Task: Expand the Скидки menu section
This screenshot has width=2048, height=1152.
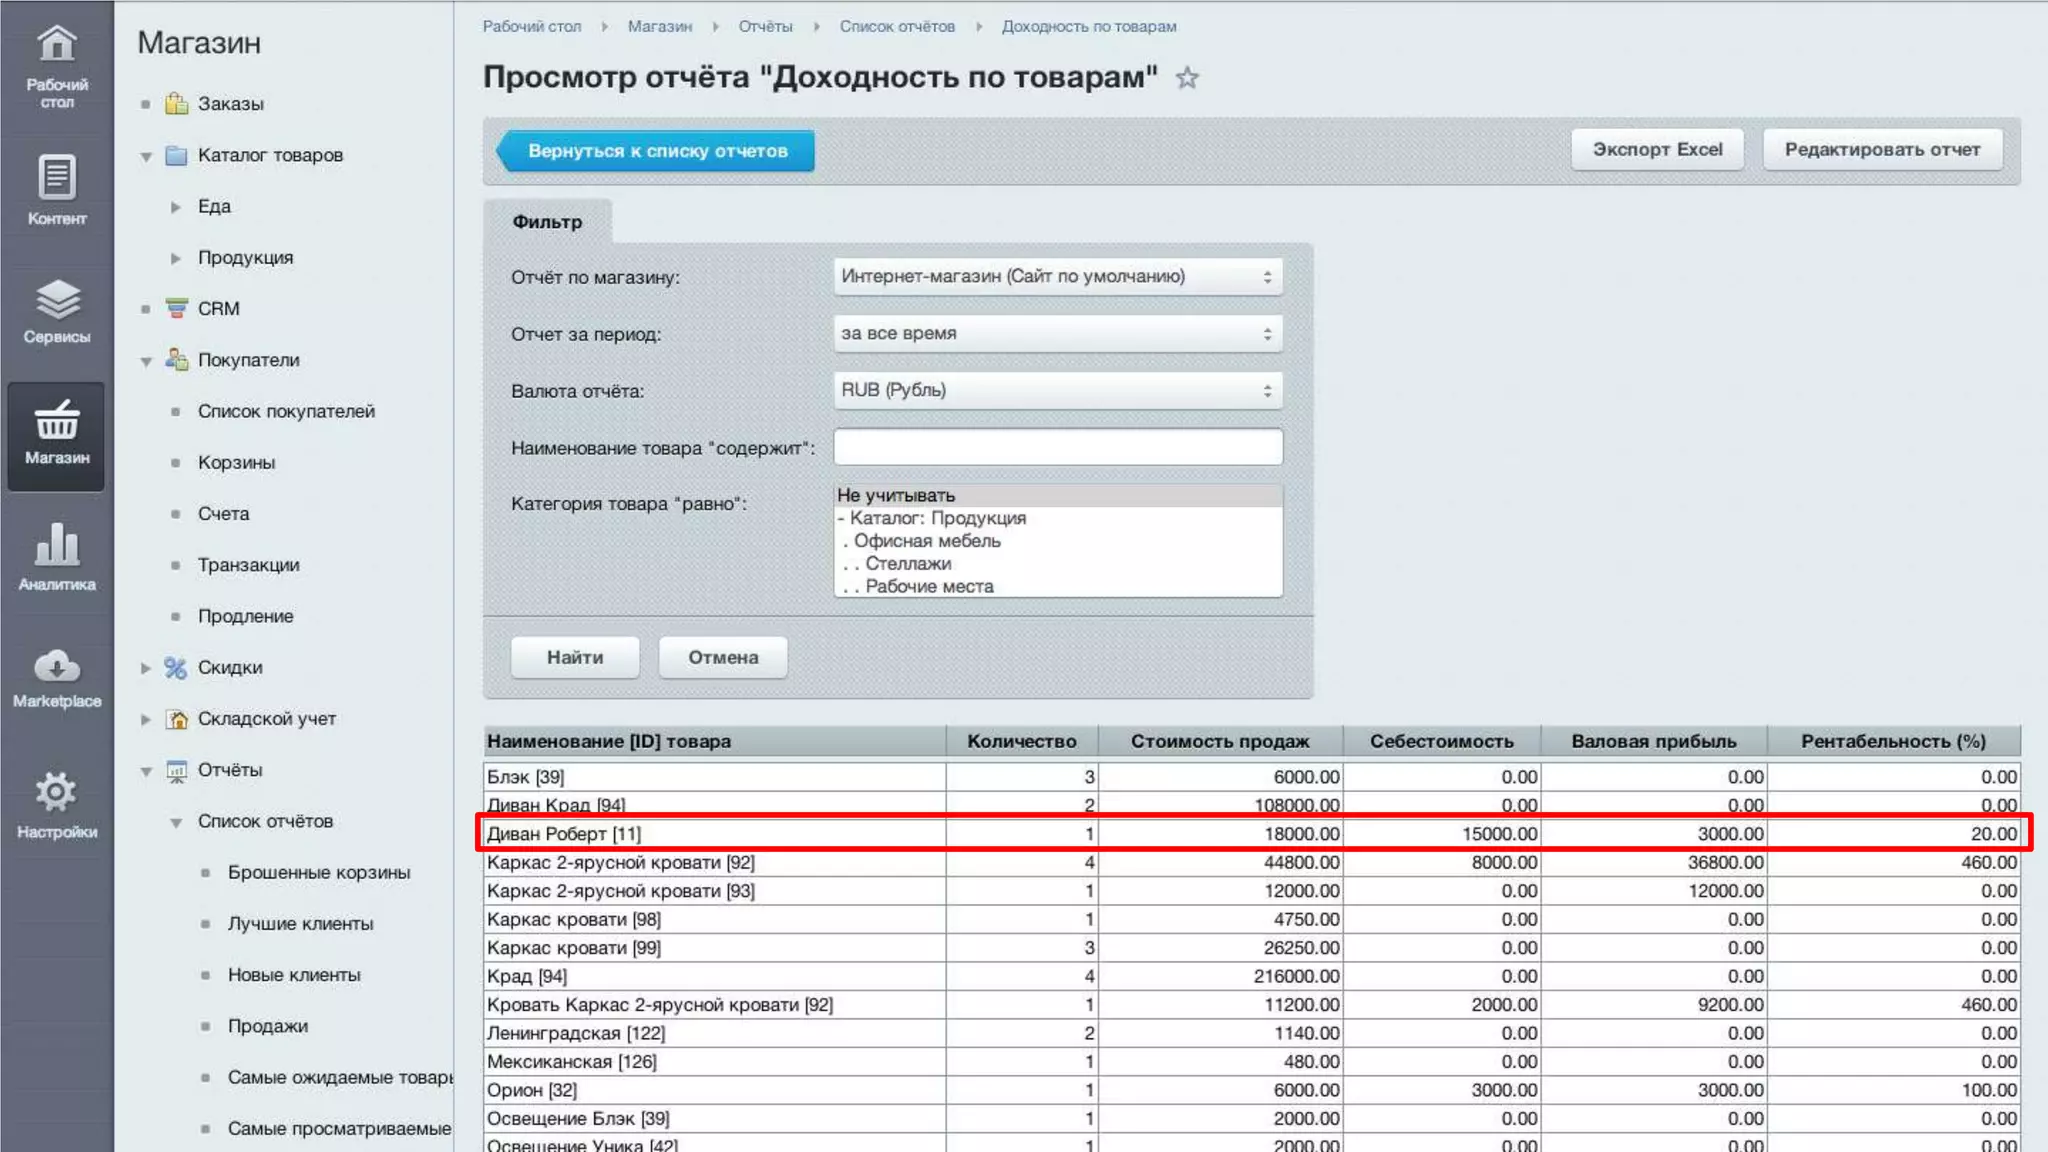Action: click(146, 668)
